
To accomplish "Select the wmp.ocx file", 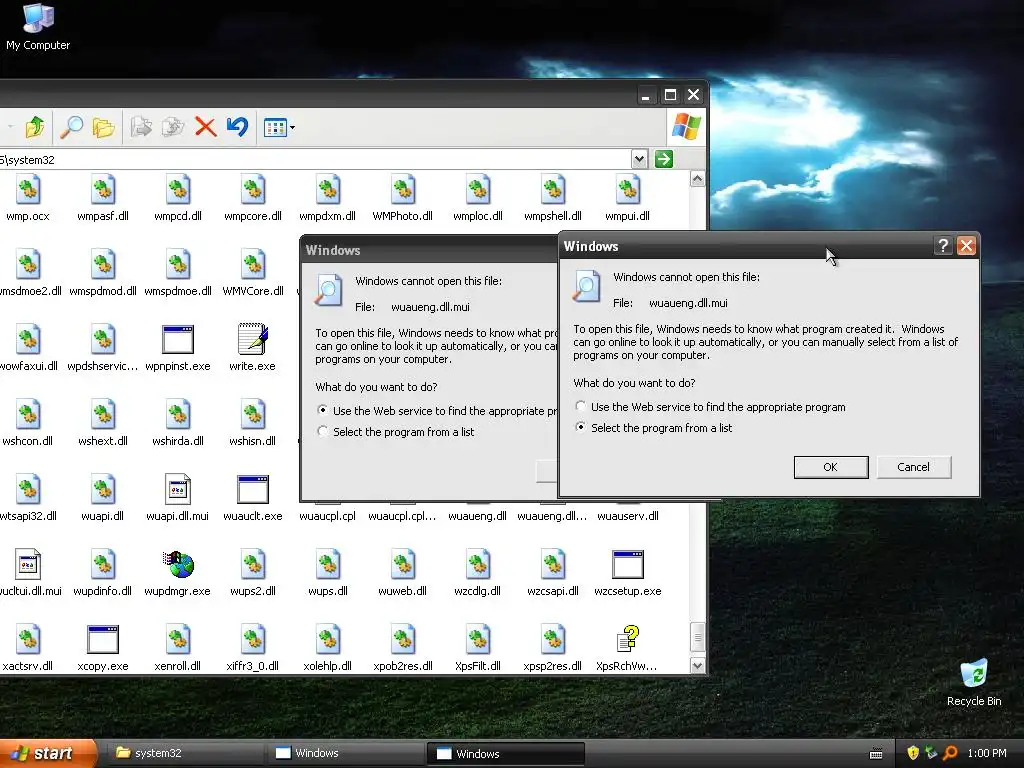I will (27, 199).
